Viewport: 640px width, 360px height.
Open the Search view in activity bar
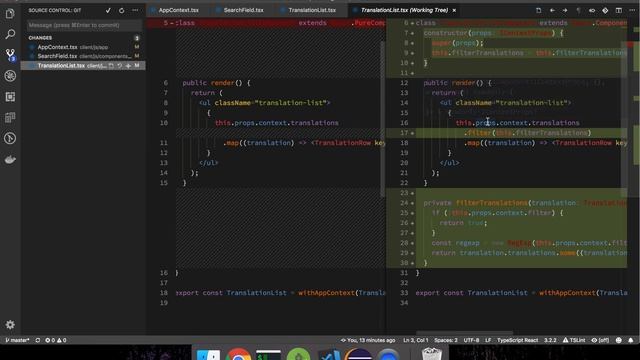point(10,34)
